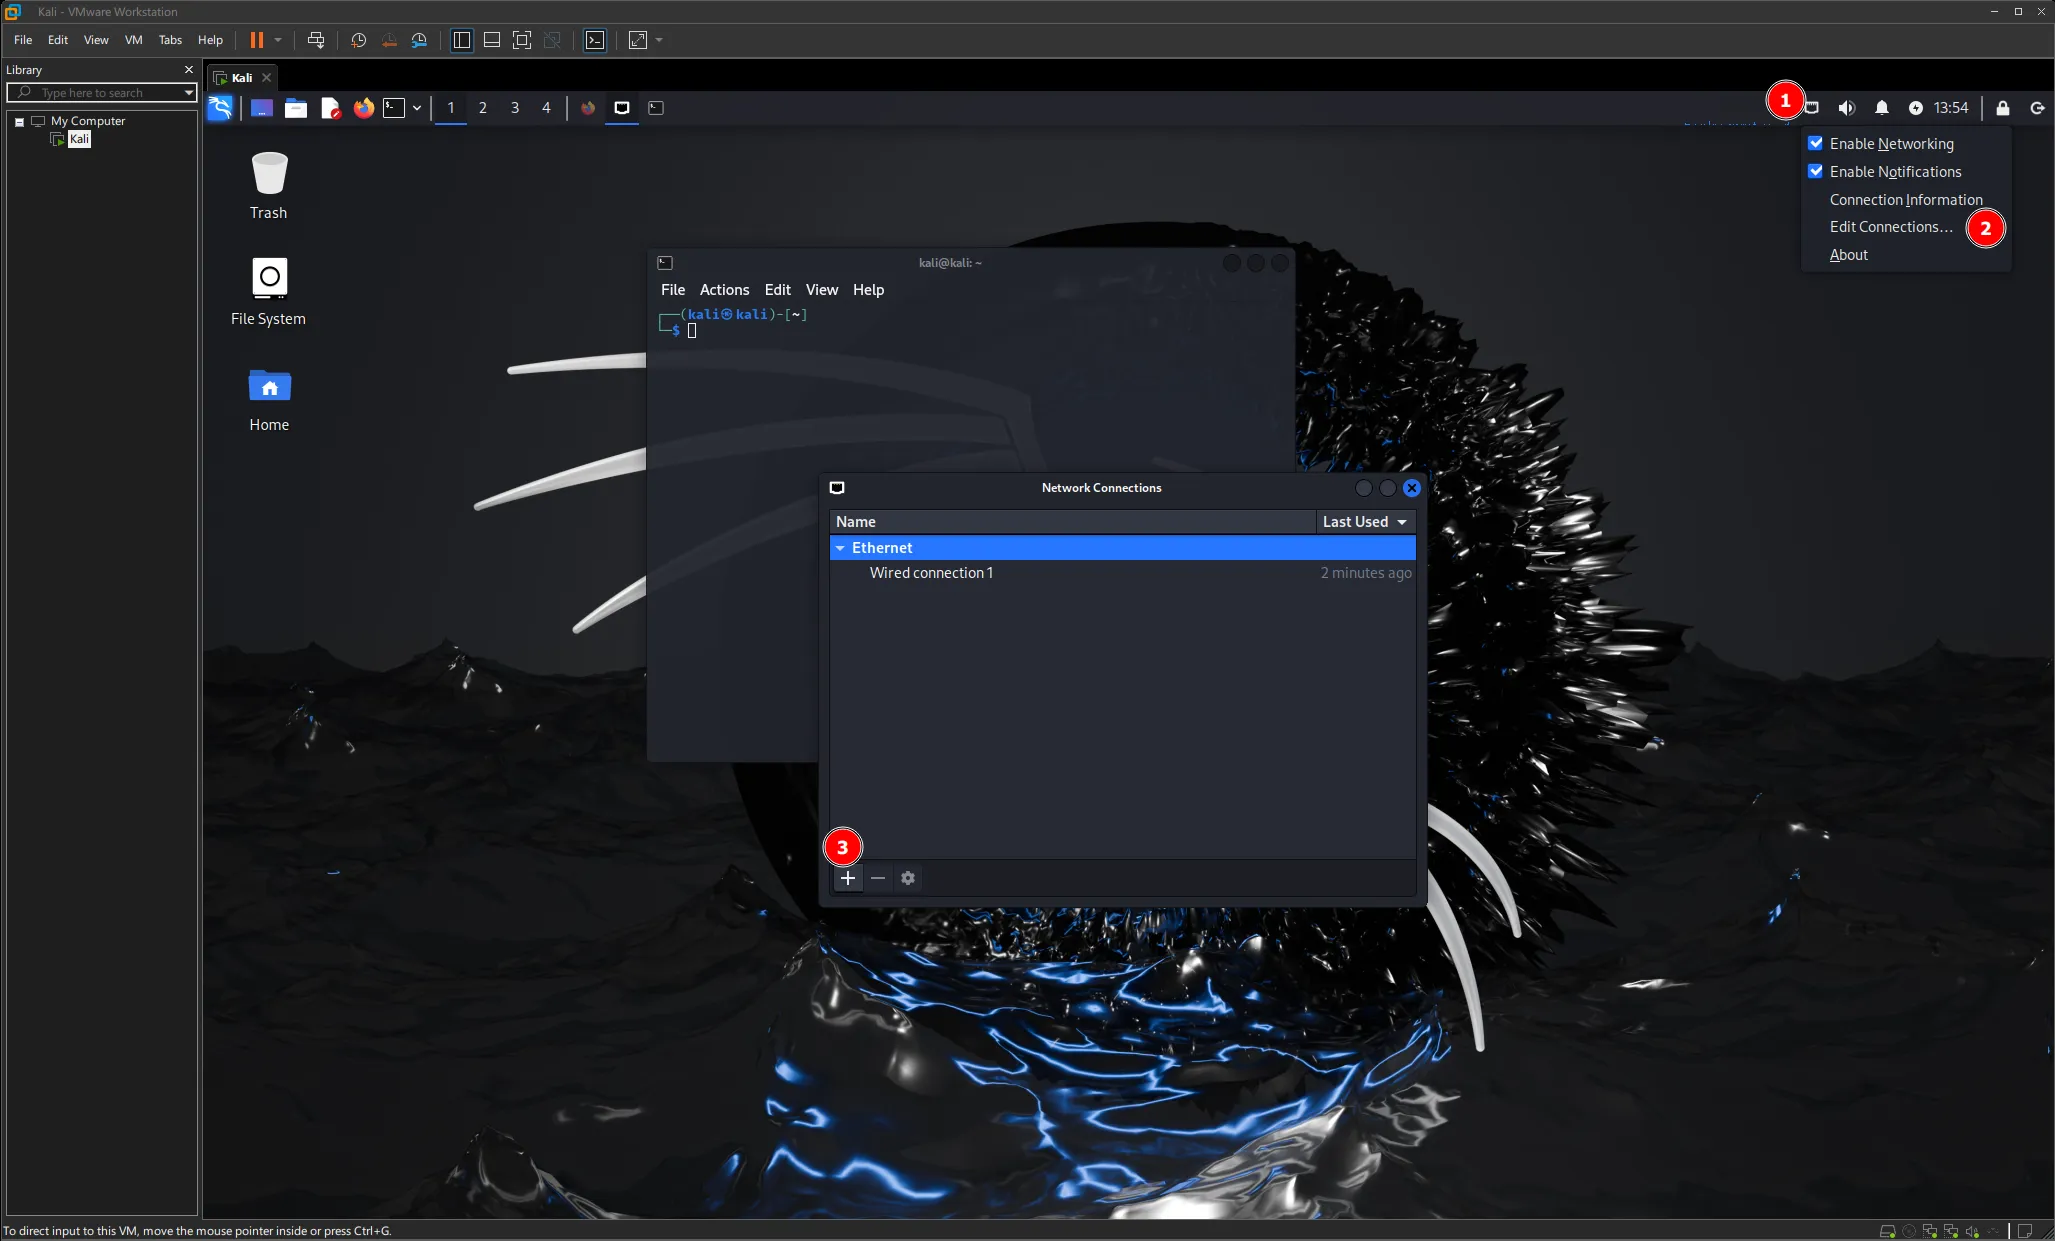Click the volume speaker icon in panel
Viewport: 2055px width, 1241px height.
tap(1846, 108)
